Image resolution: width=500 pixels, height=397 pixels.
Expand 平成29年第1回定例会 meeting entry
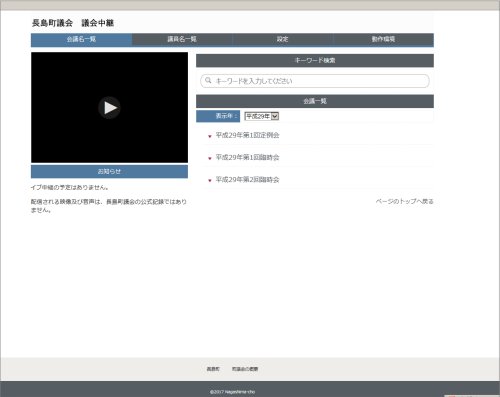247,135
